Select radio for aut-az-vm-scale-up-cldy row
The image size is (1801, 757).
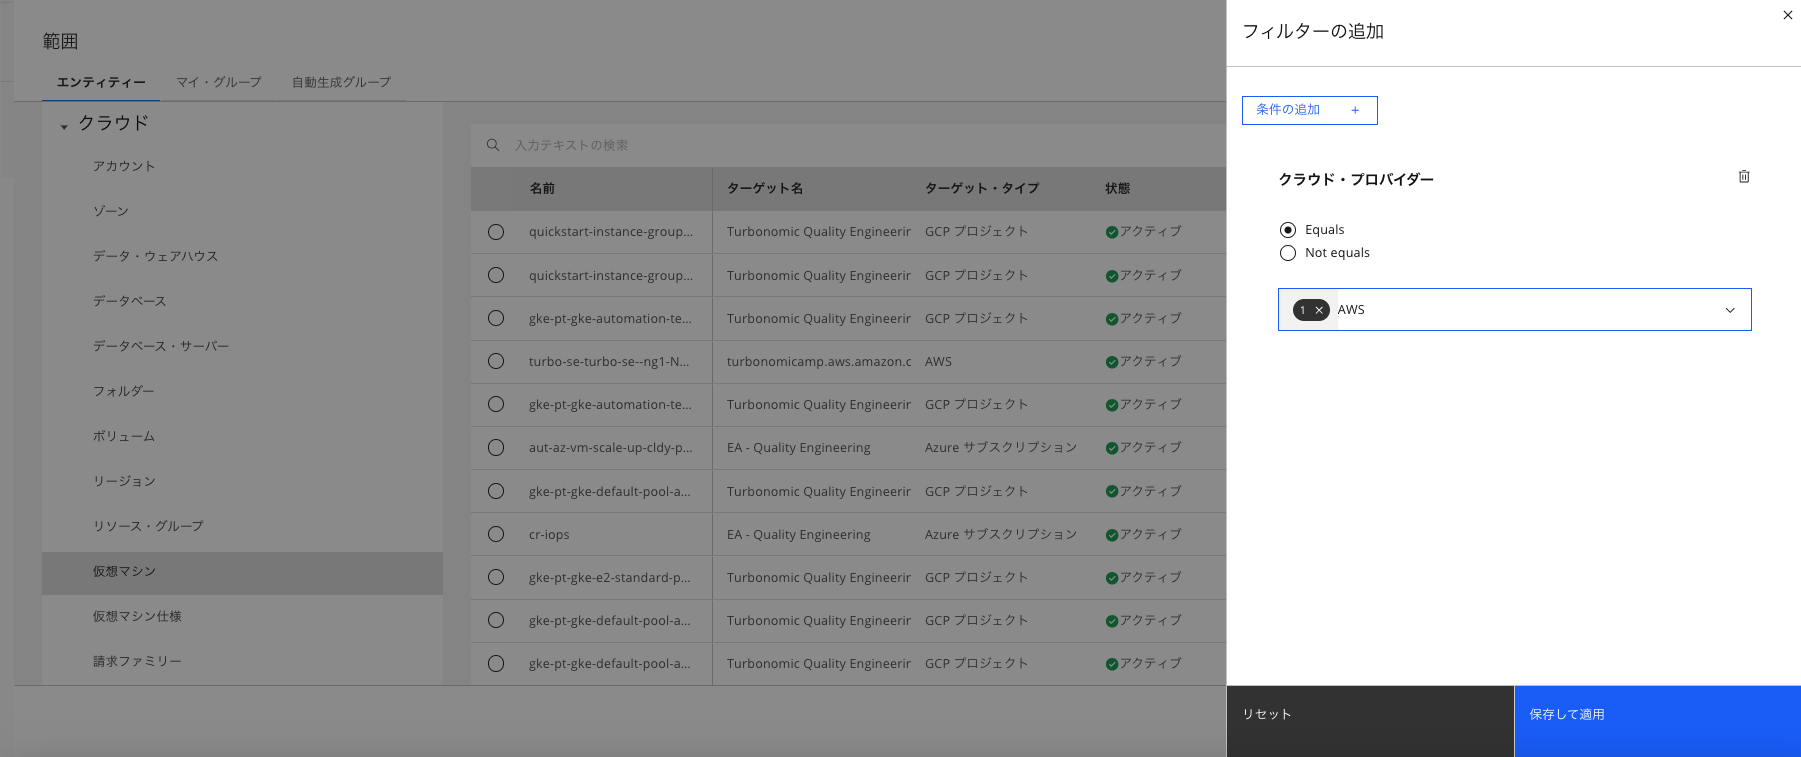[496, 448]
